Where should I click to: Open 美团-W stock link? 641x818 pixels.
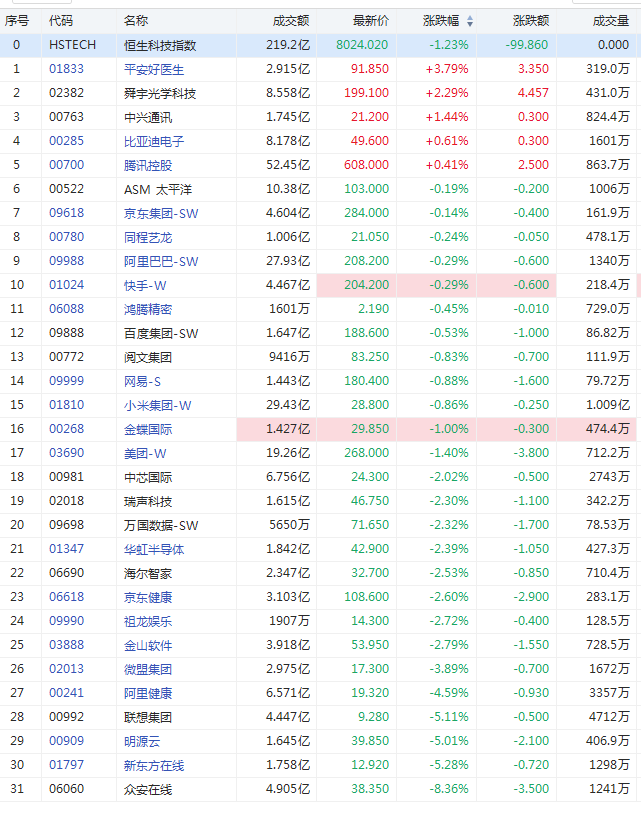tap(145, 453)
